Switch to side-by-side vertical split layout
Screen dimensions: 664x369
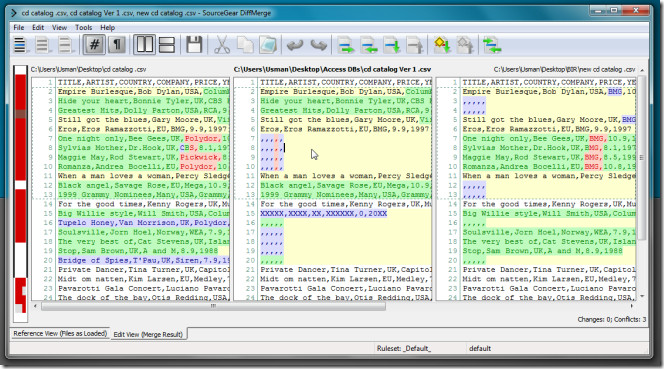tap(145, 45)
